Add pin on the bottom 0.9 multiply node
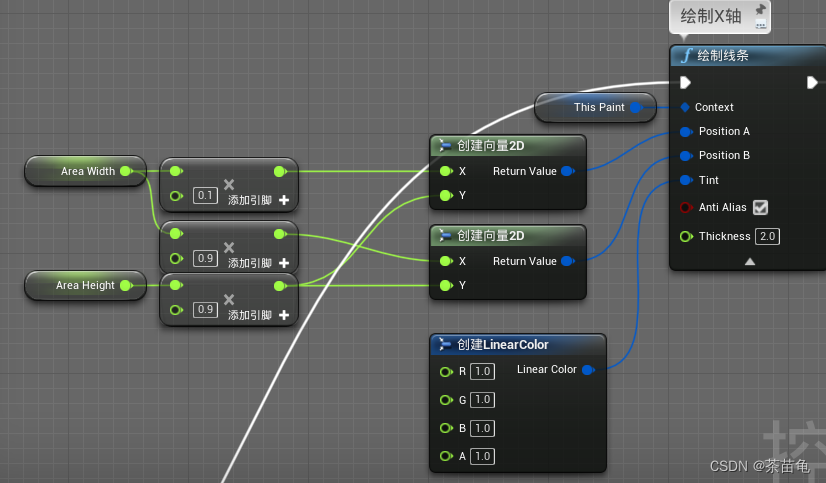Image resolution: width=826 pixels, height=483 pixels. coord(284,315)
